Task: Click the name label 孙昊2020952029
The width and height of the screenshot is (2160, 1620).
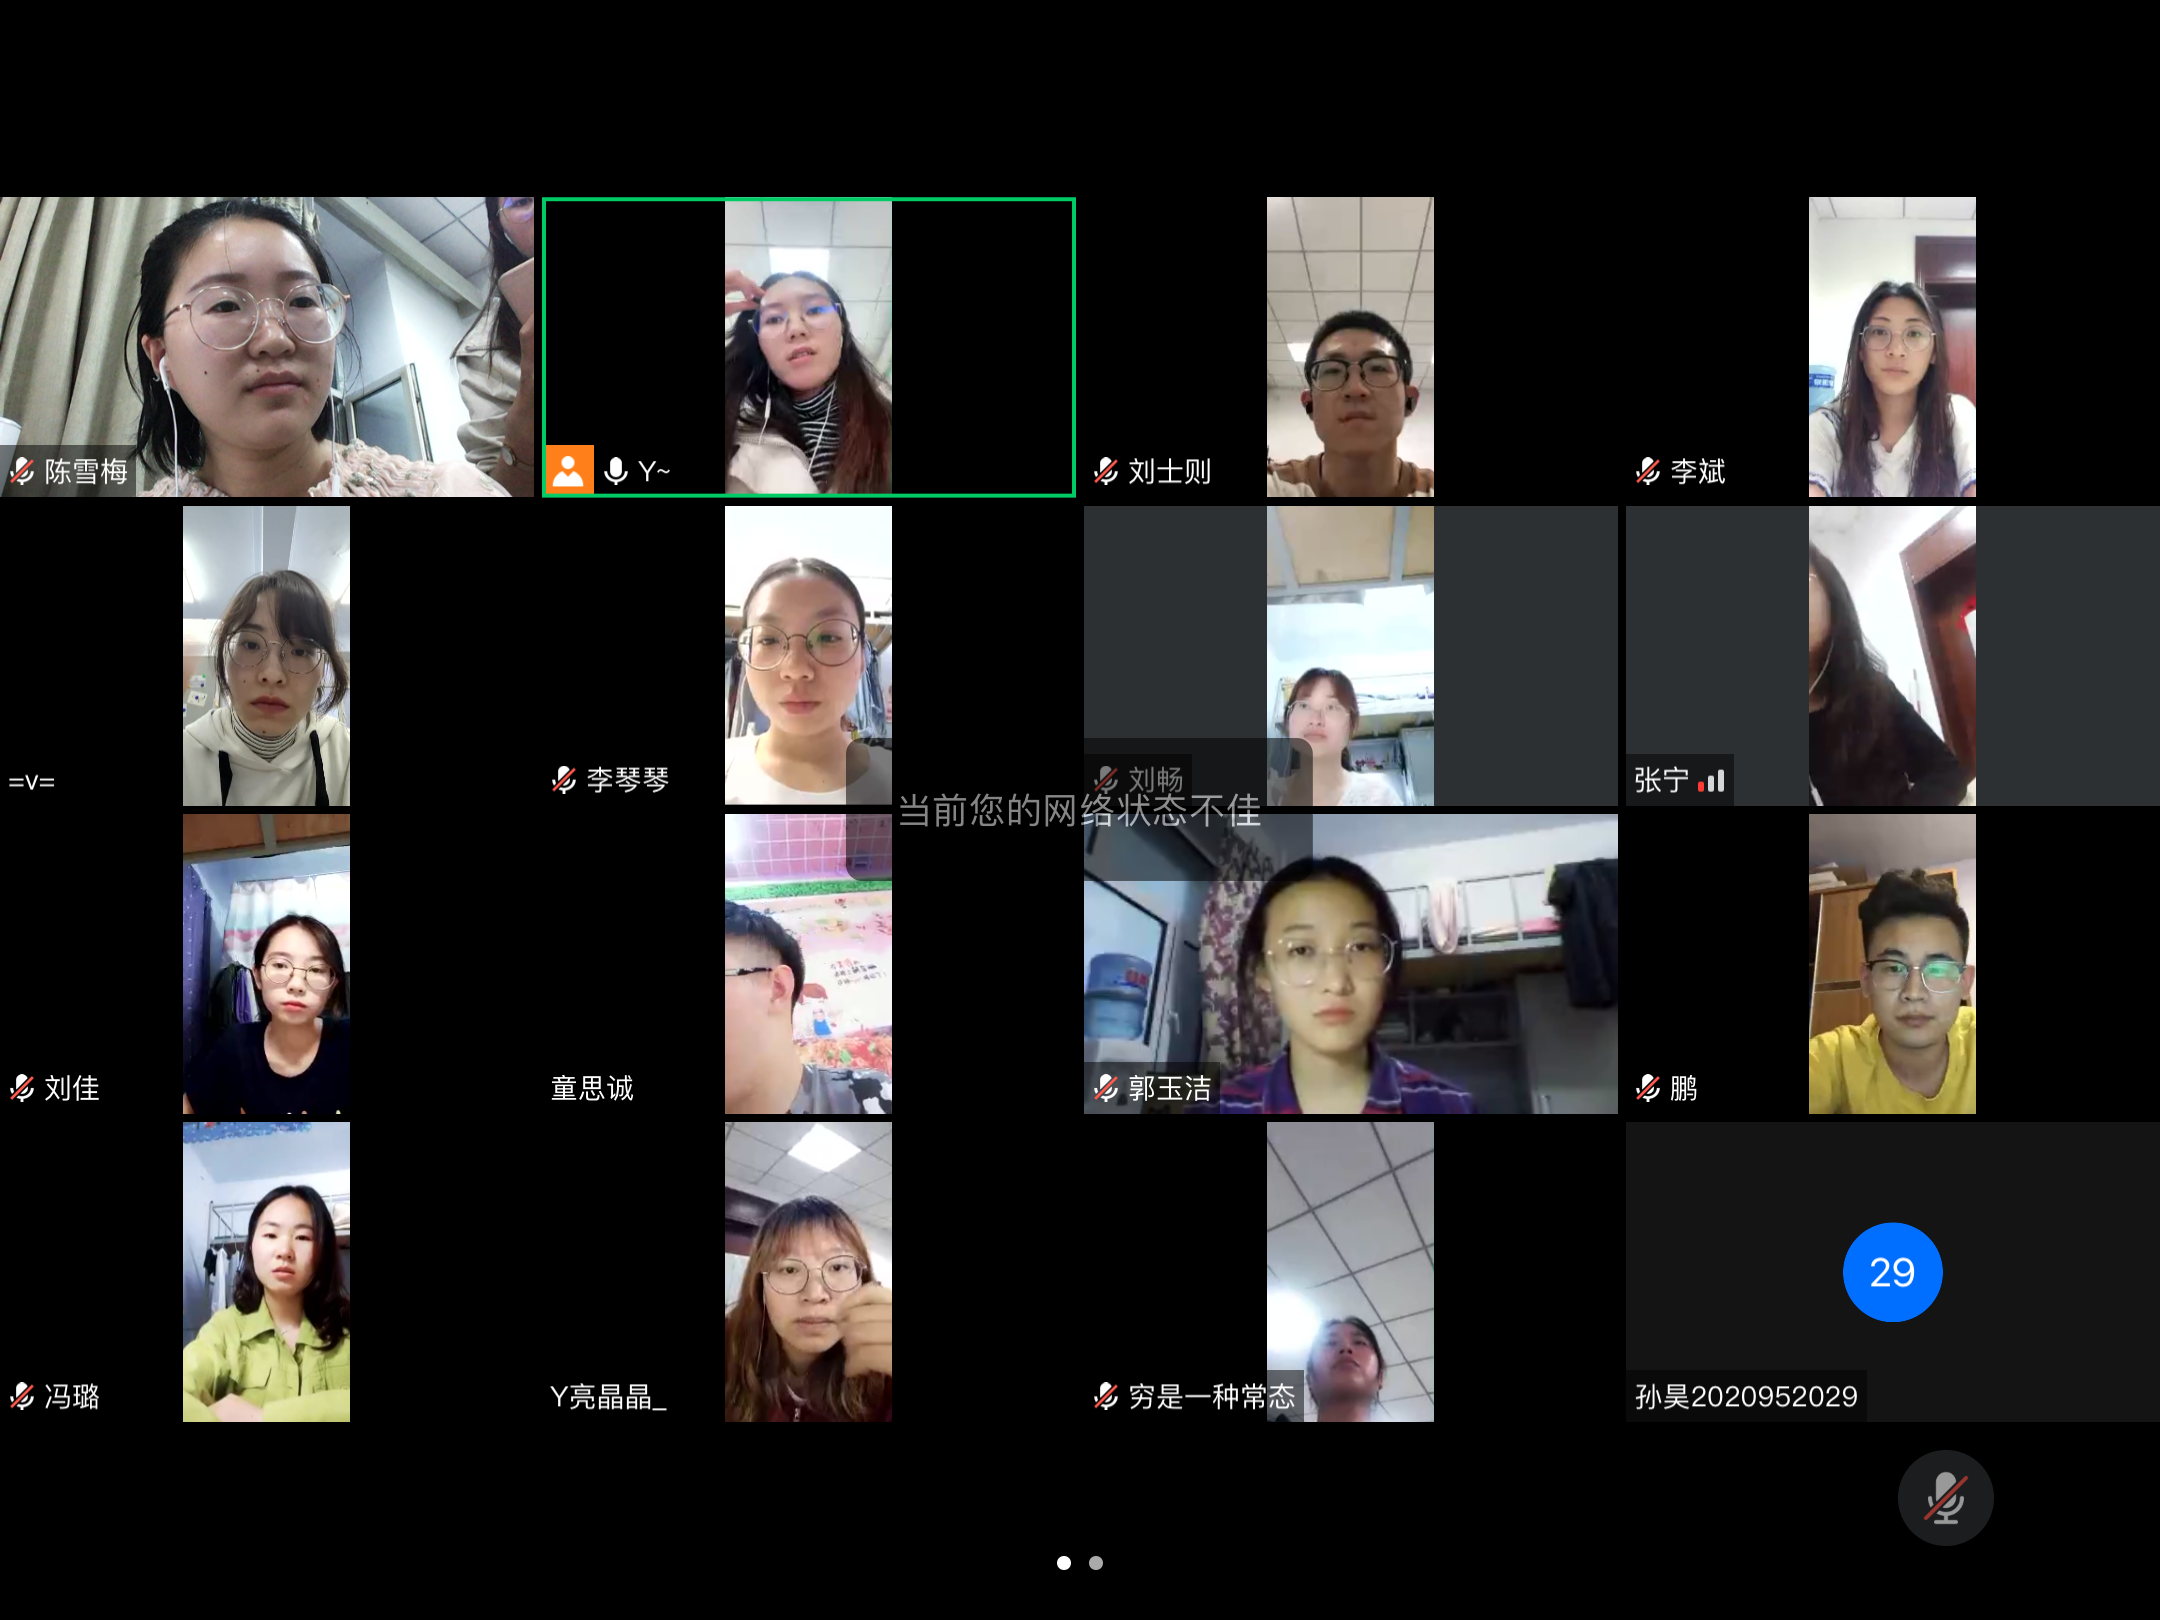Action: (1746, 1396)
